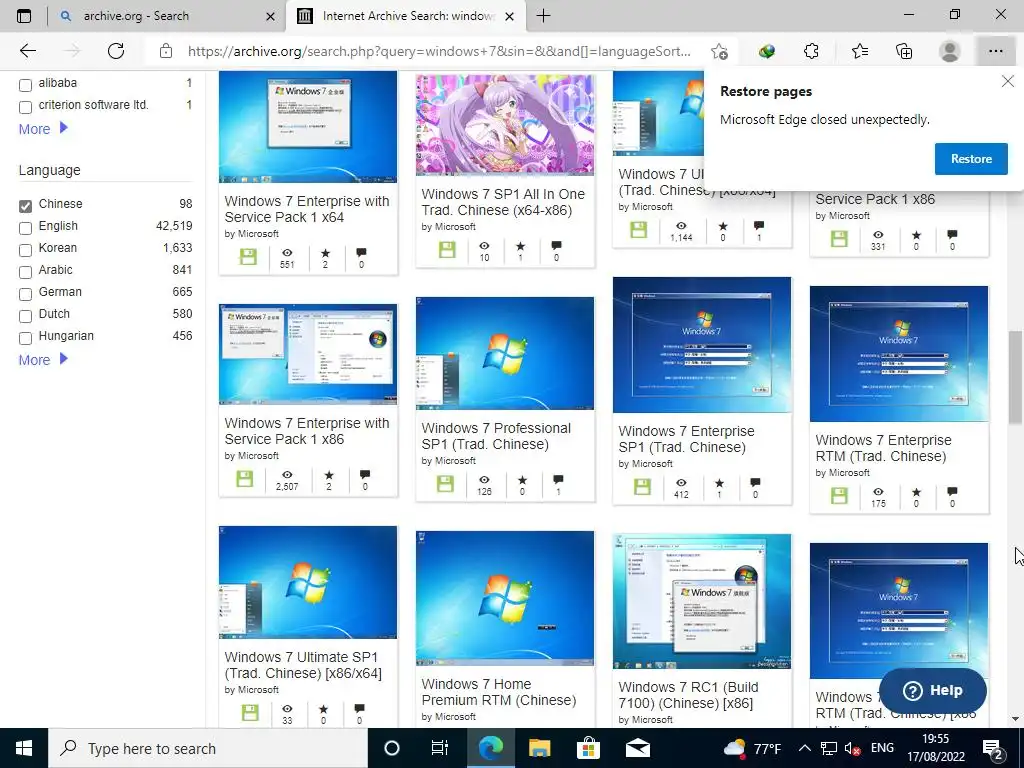
Task: Open Windows 7 SP1 All In One Trad. Chinese link
Action: 503,202
